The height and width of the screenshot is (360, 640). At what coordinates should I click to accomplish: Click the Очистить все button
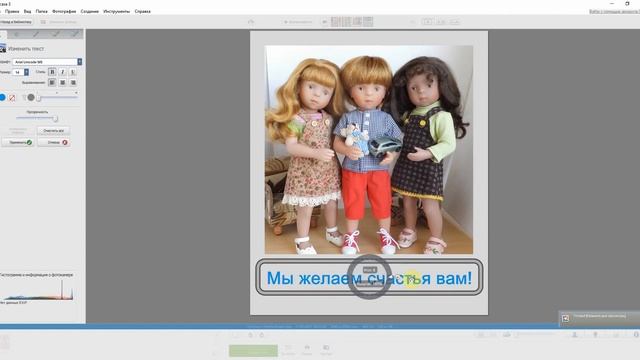pyautogui.click(x=53, y=131)
